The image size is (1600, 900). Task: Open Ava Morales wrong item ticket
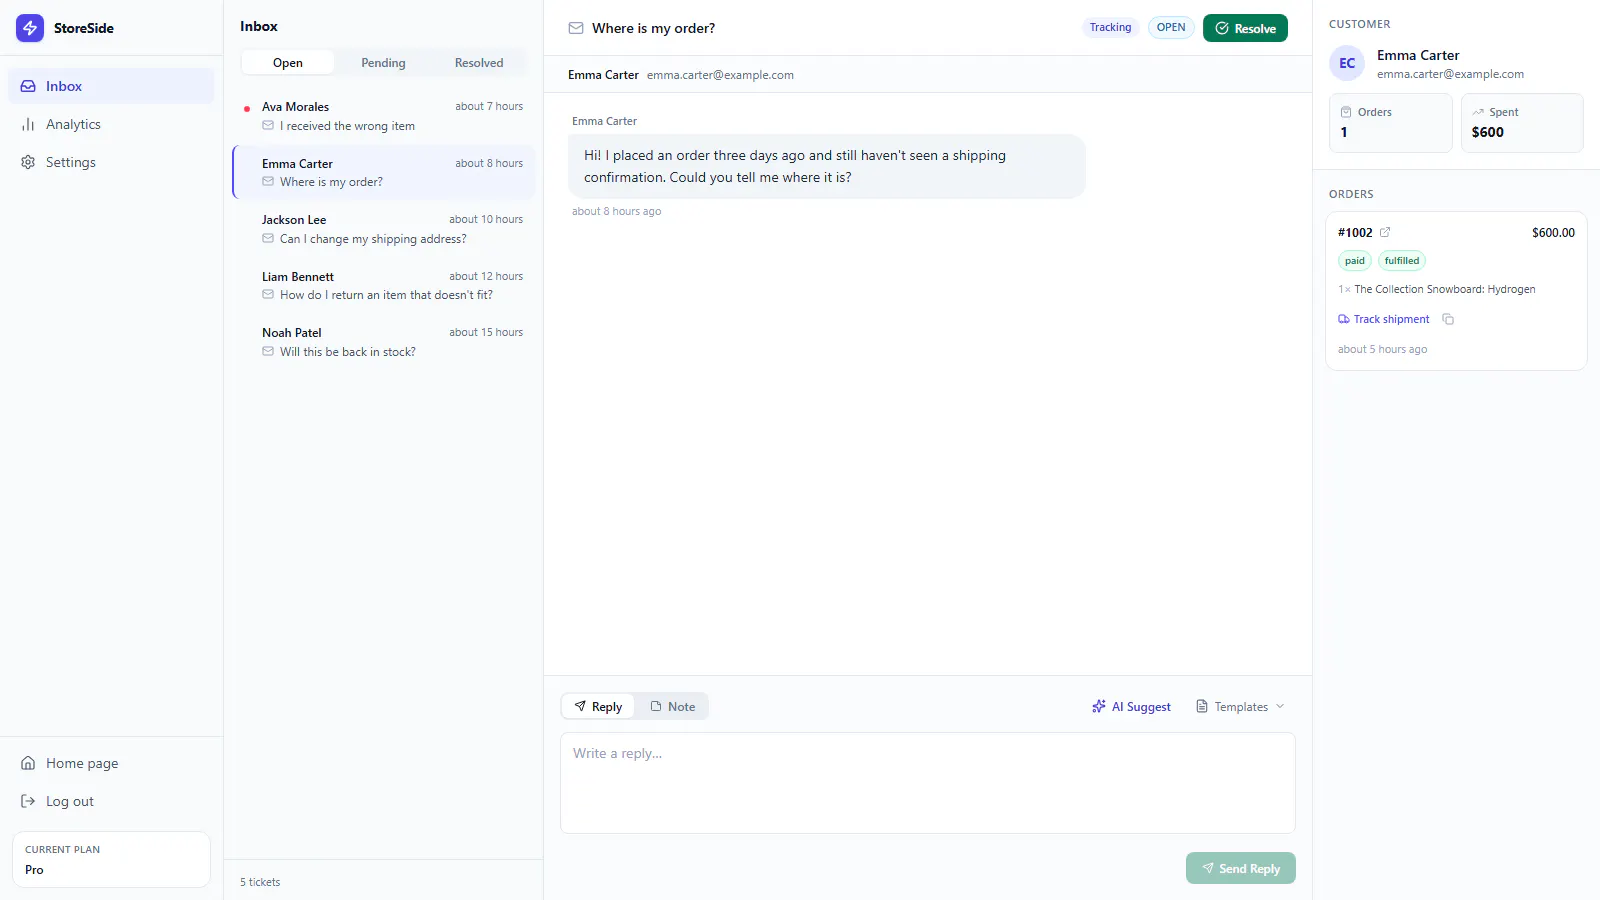click(x=384, y=116)
